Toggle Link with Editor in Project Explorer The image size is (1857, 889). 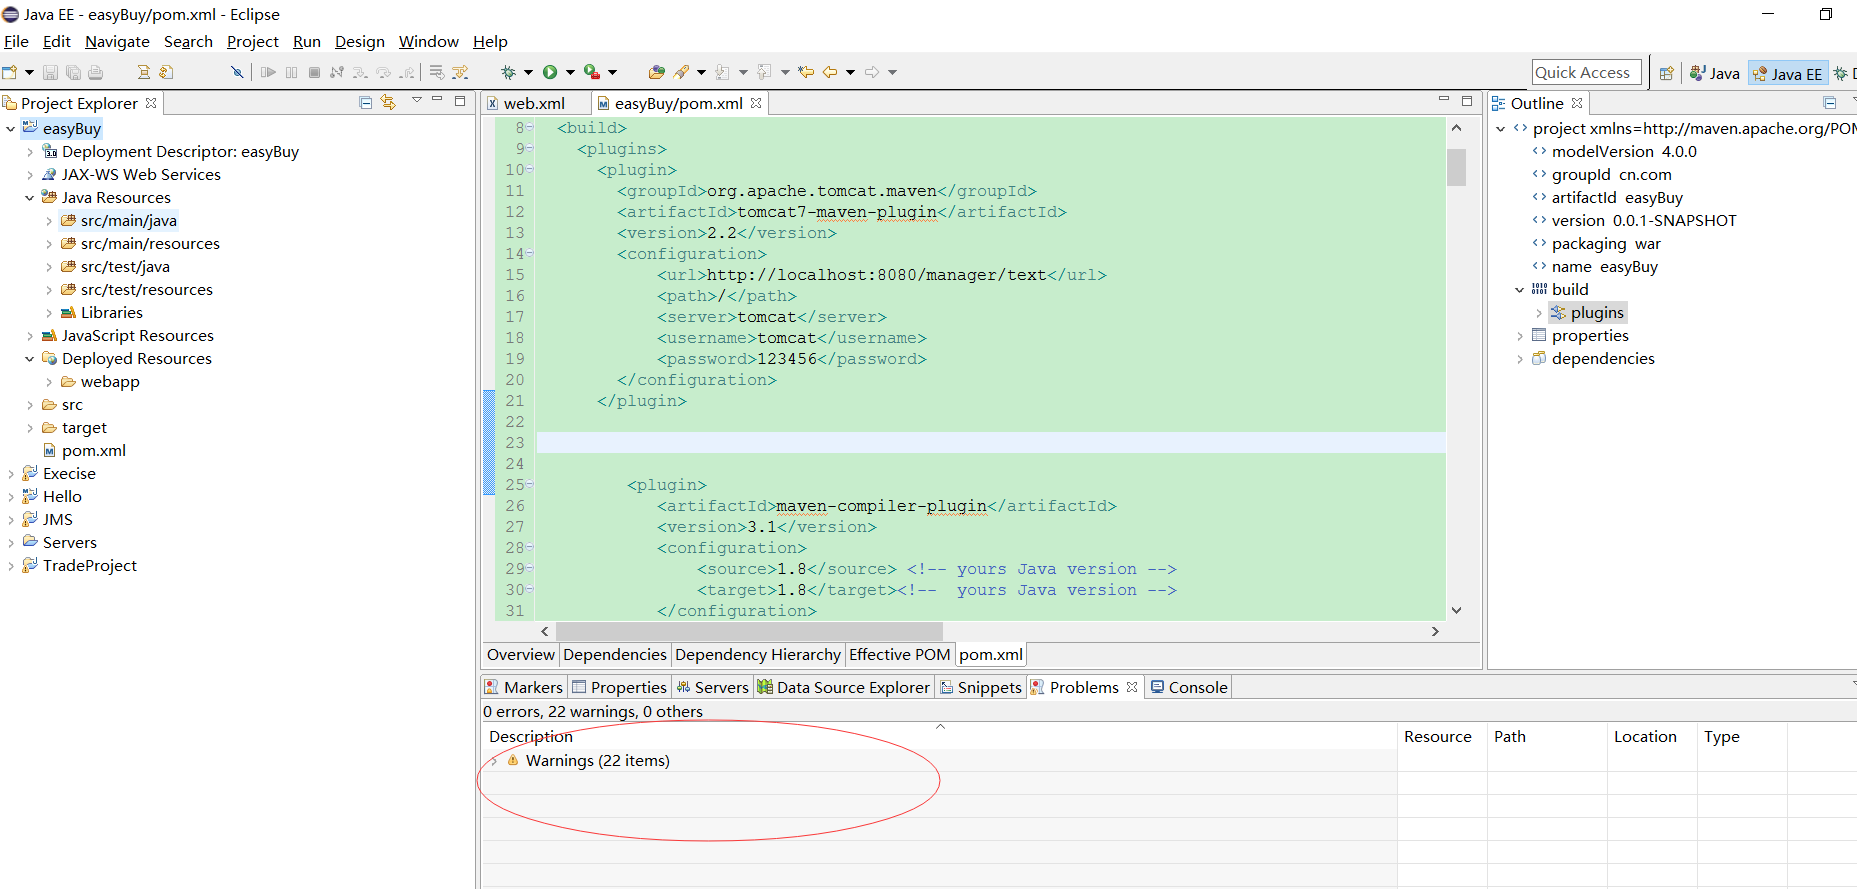[x=388, y=102]
